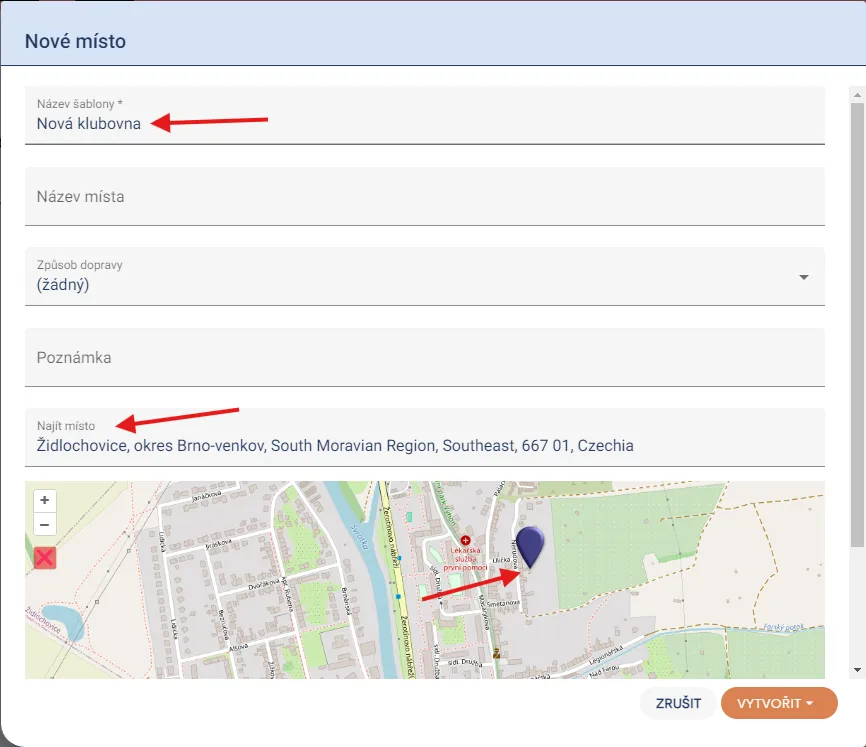Click the Nerudova street label

click(515, 554)
